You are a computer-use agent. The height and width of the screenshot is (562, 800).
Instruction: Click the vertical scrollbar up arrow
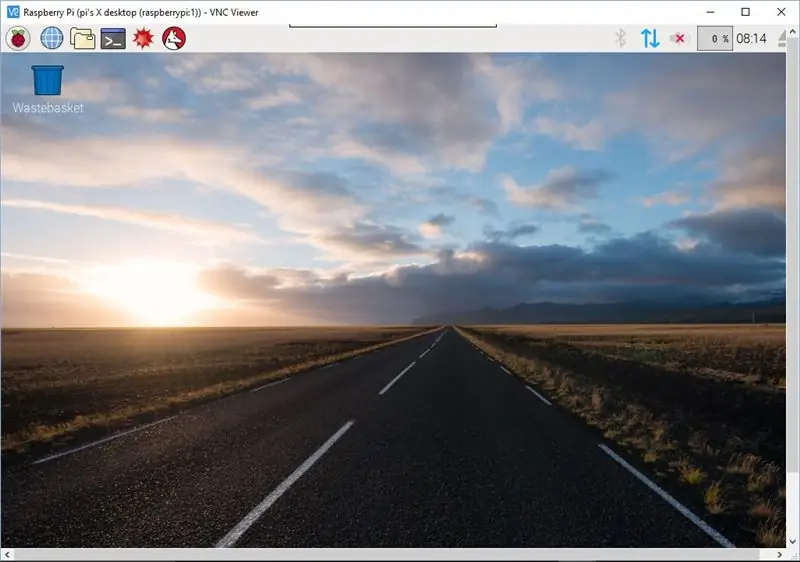pyautogui.click(x=793, y=32)
